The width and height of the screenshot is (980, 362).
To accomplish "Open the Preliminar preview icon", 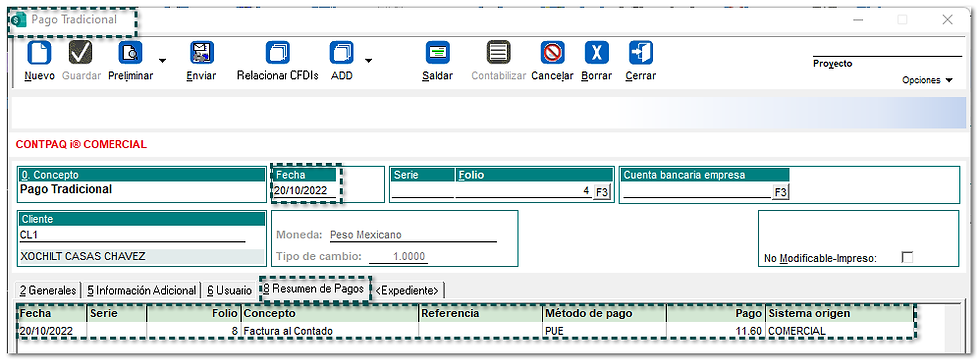I will [131, 53].
